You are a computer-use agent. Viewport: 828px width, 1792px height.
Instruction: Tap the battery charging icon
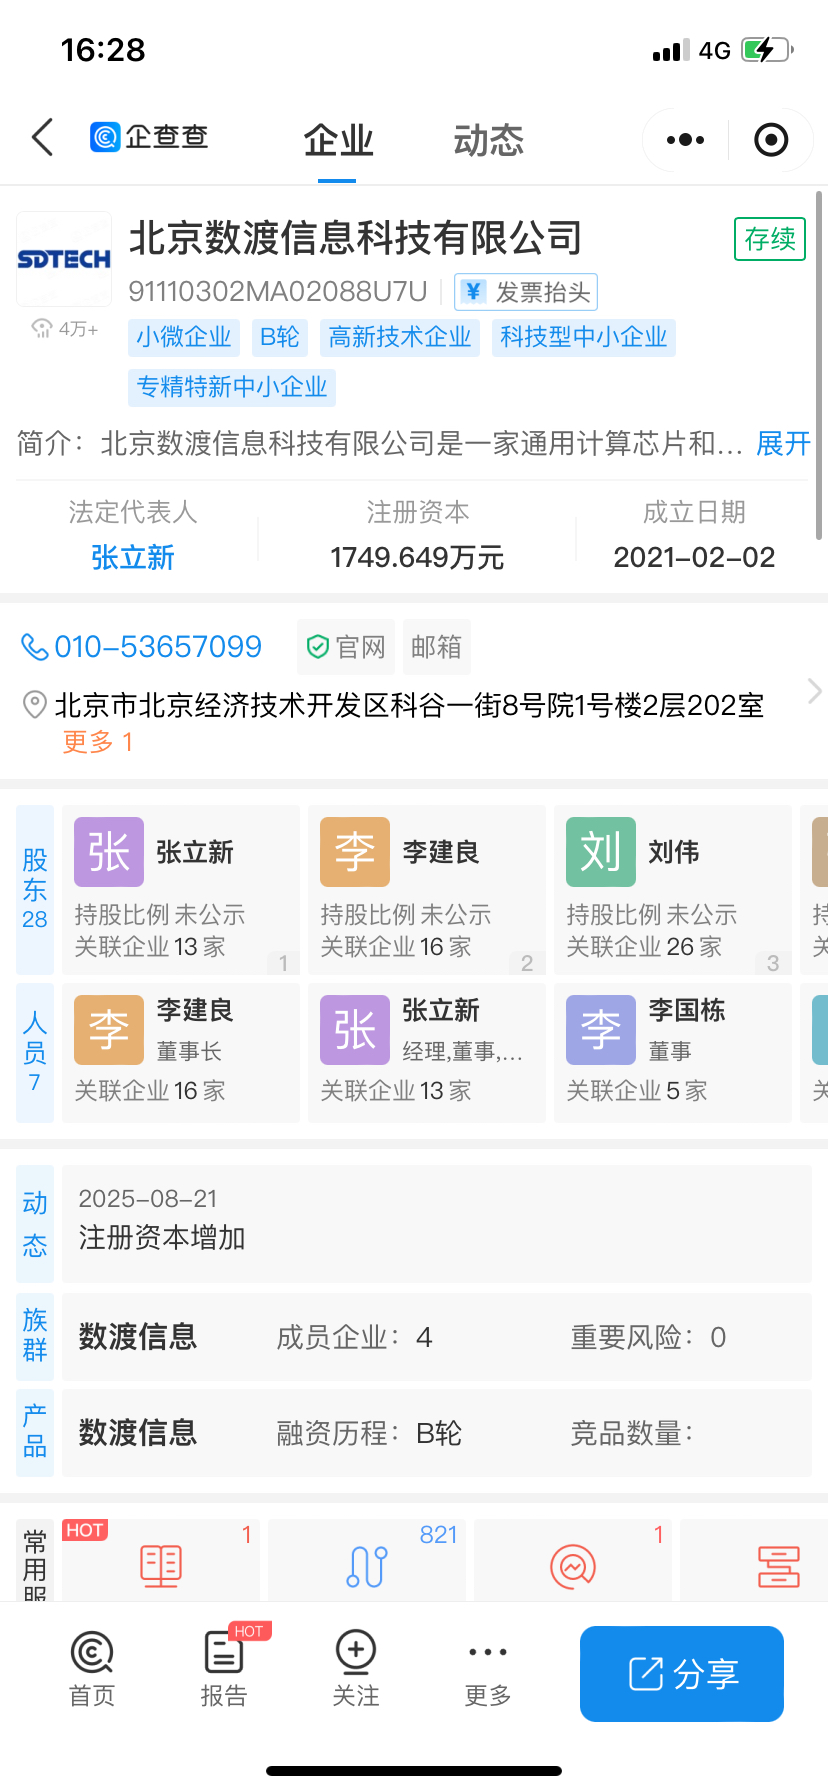click(x=767, y=50)
